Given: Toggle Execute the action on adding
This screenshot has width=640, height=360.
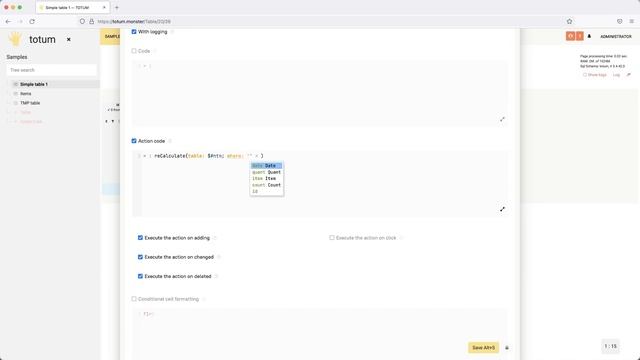Looking at the screenshot, I should pyautogui.click(x=140, y=238).
